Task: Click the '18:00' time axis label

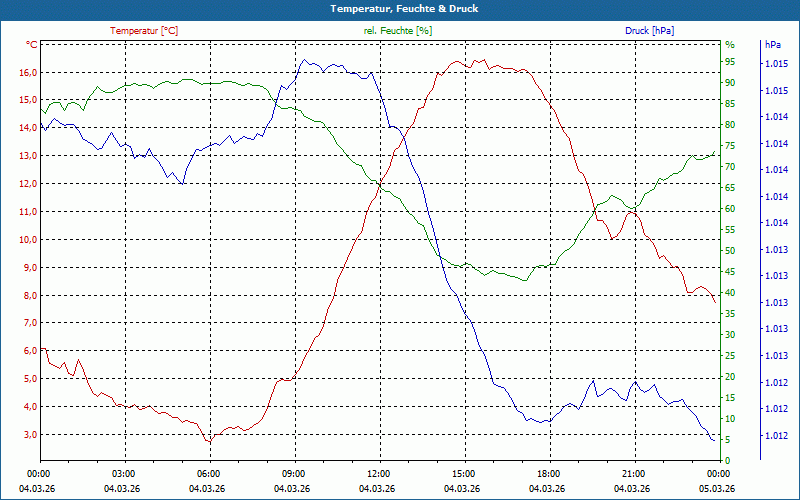Action: point(547,474)
